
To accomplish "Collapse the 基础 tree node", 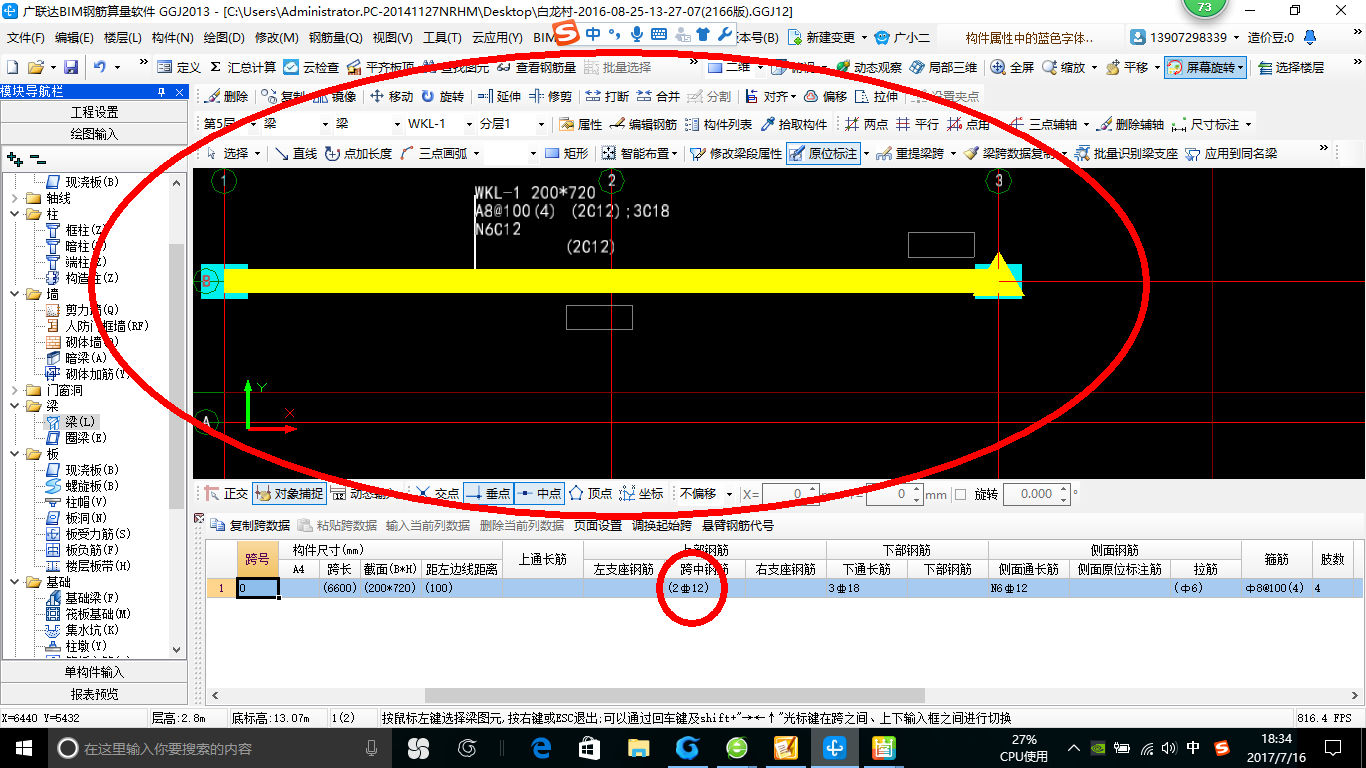I will click(16, 582).
